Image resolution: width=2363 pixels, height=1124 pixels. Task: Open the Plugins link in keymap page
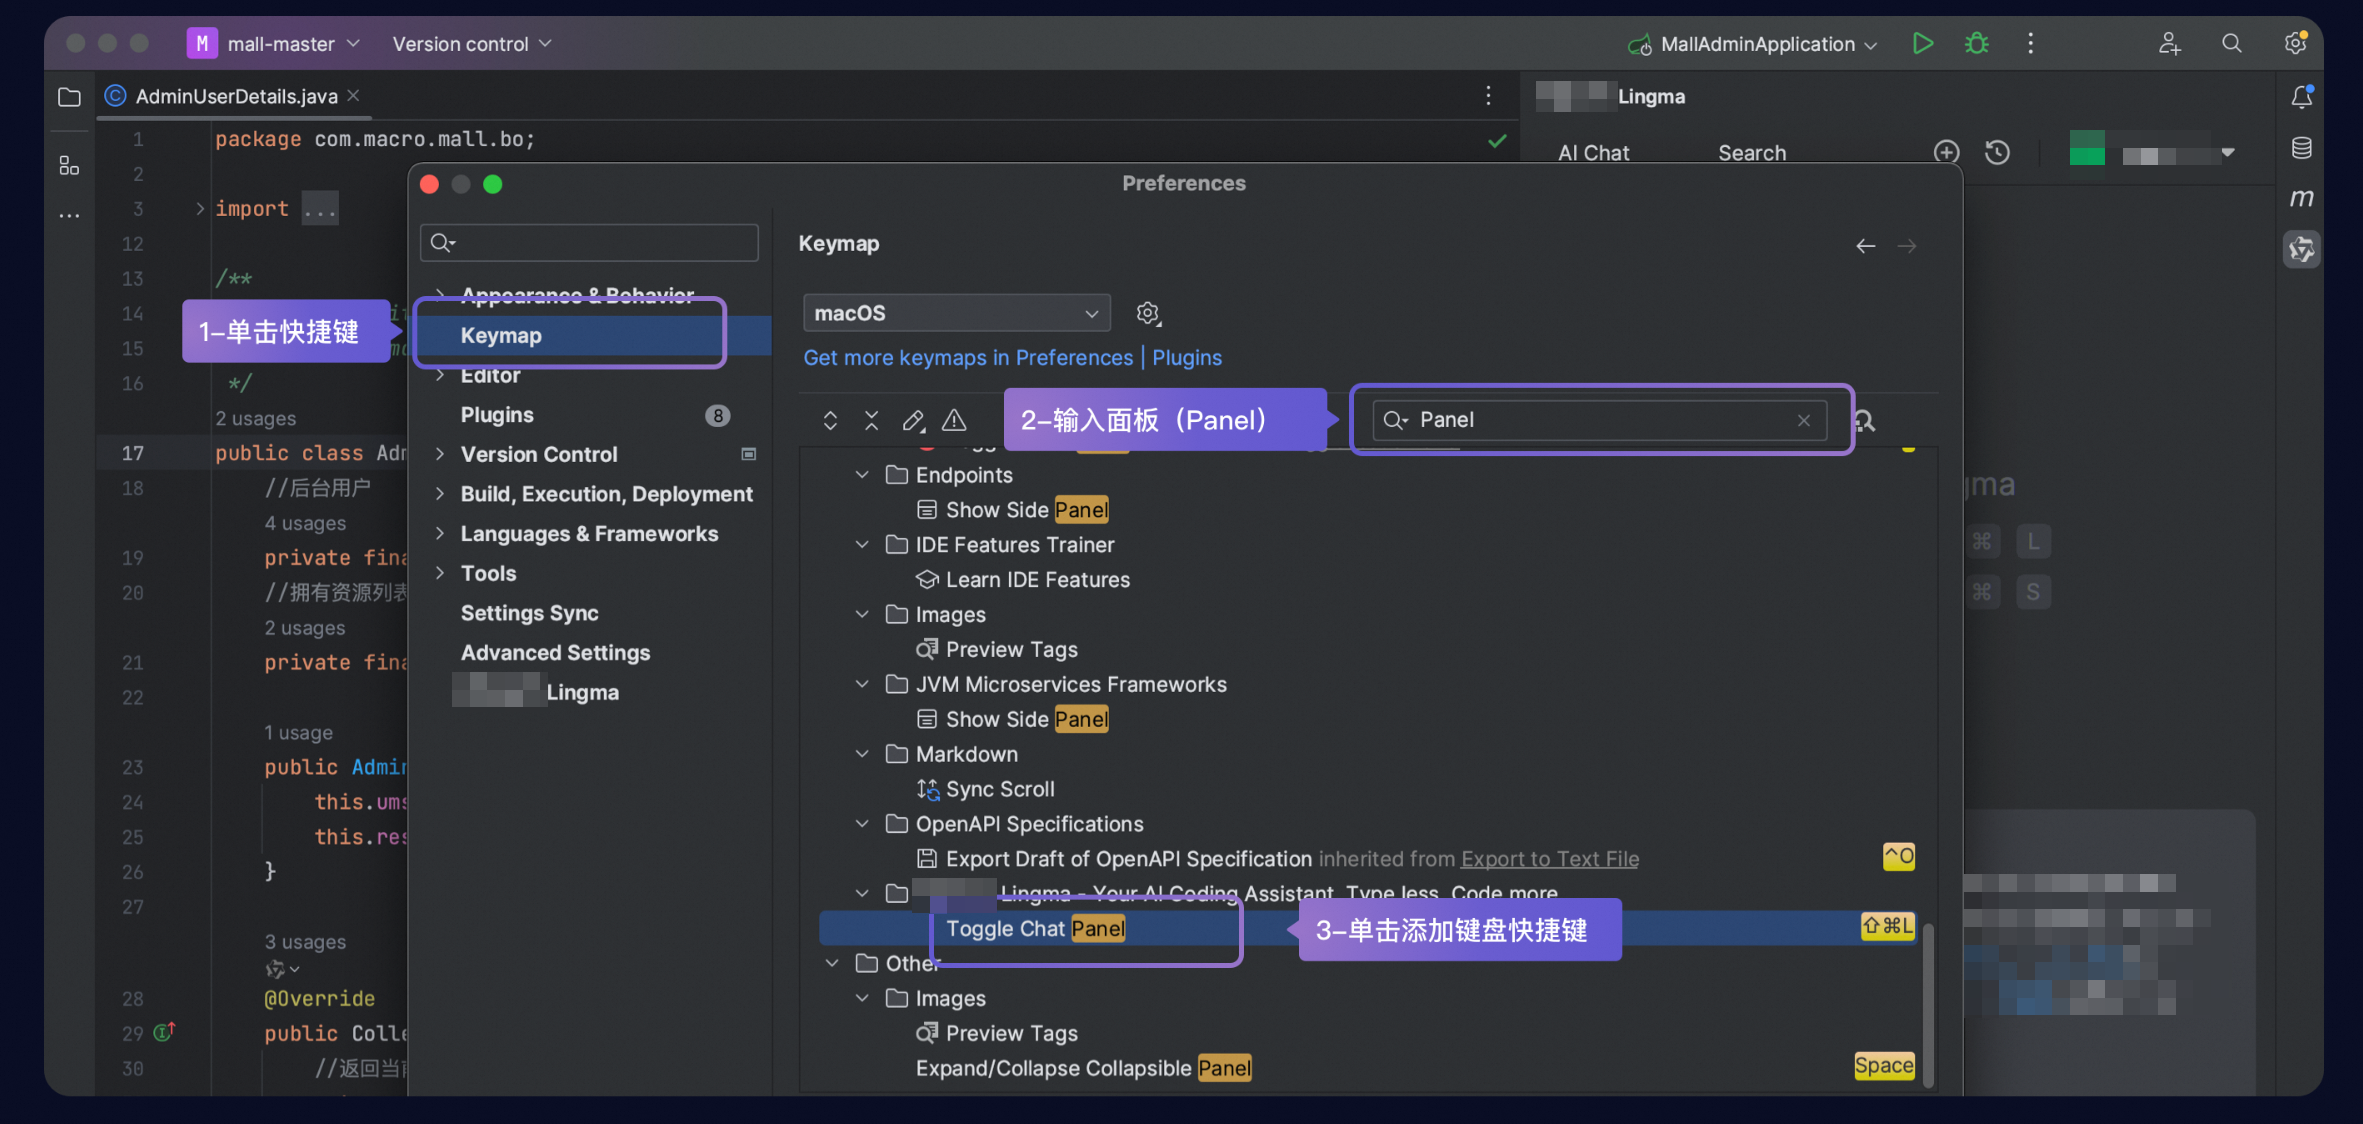point(1186,358)
